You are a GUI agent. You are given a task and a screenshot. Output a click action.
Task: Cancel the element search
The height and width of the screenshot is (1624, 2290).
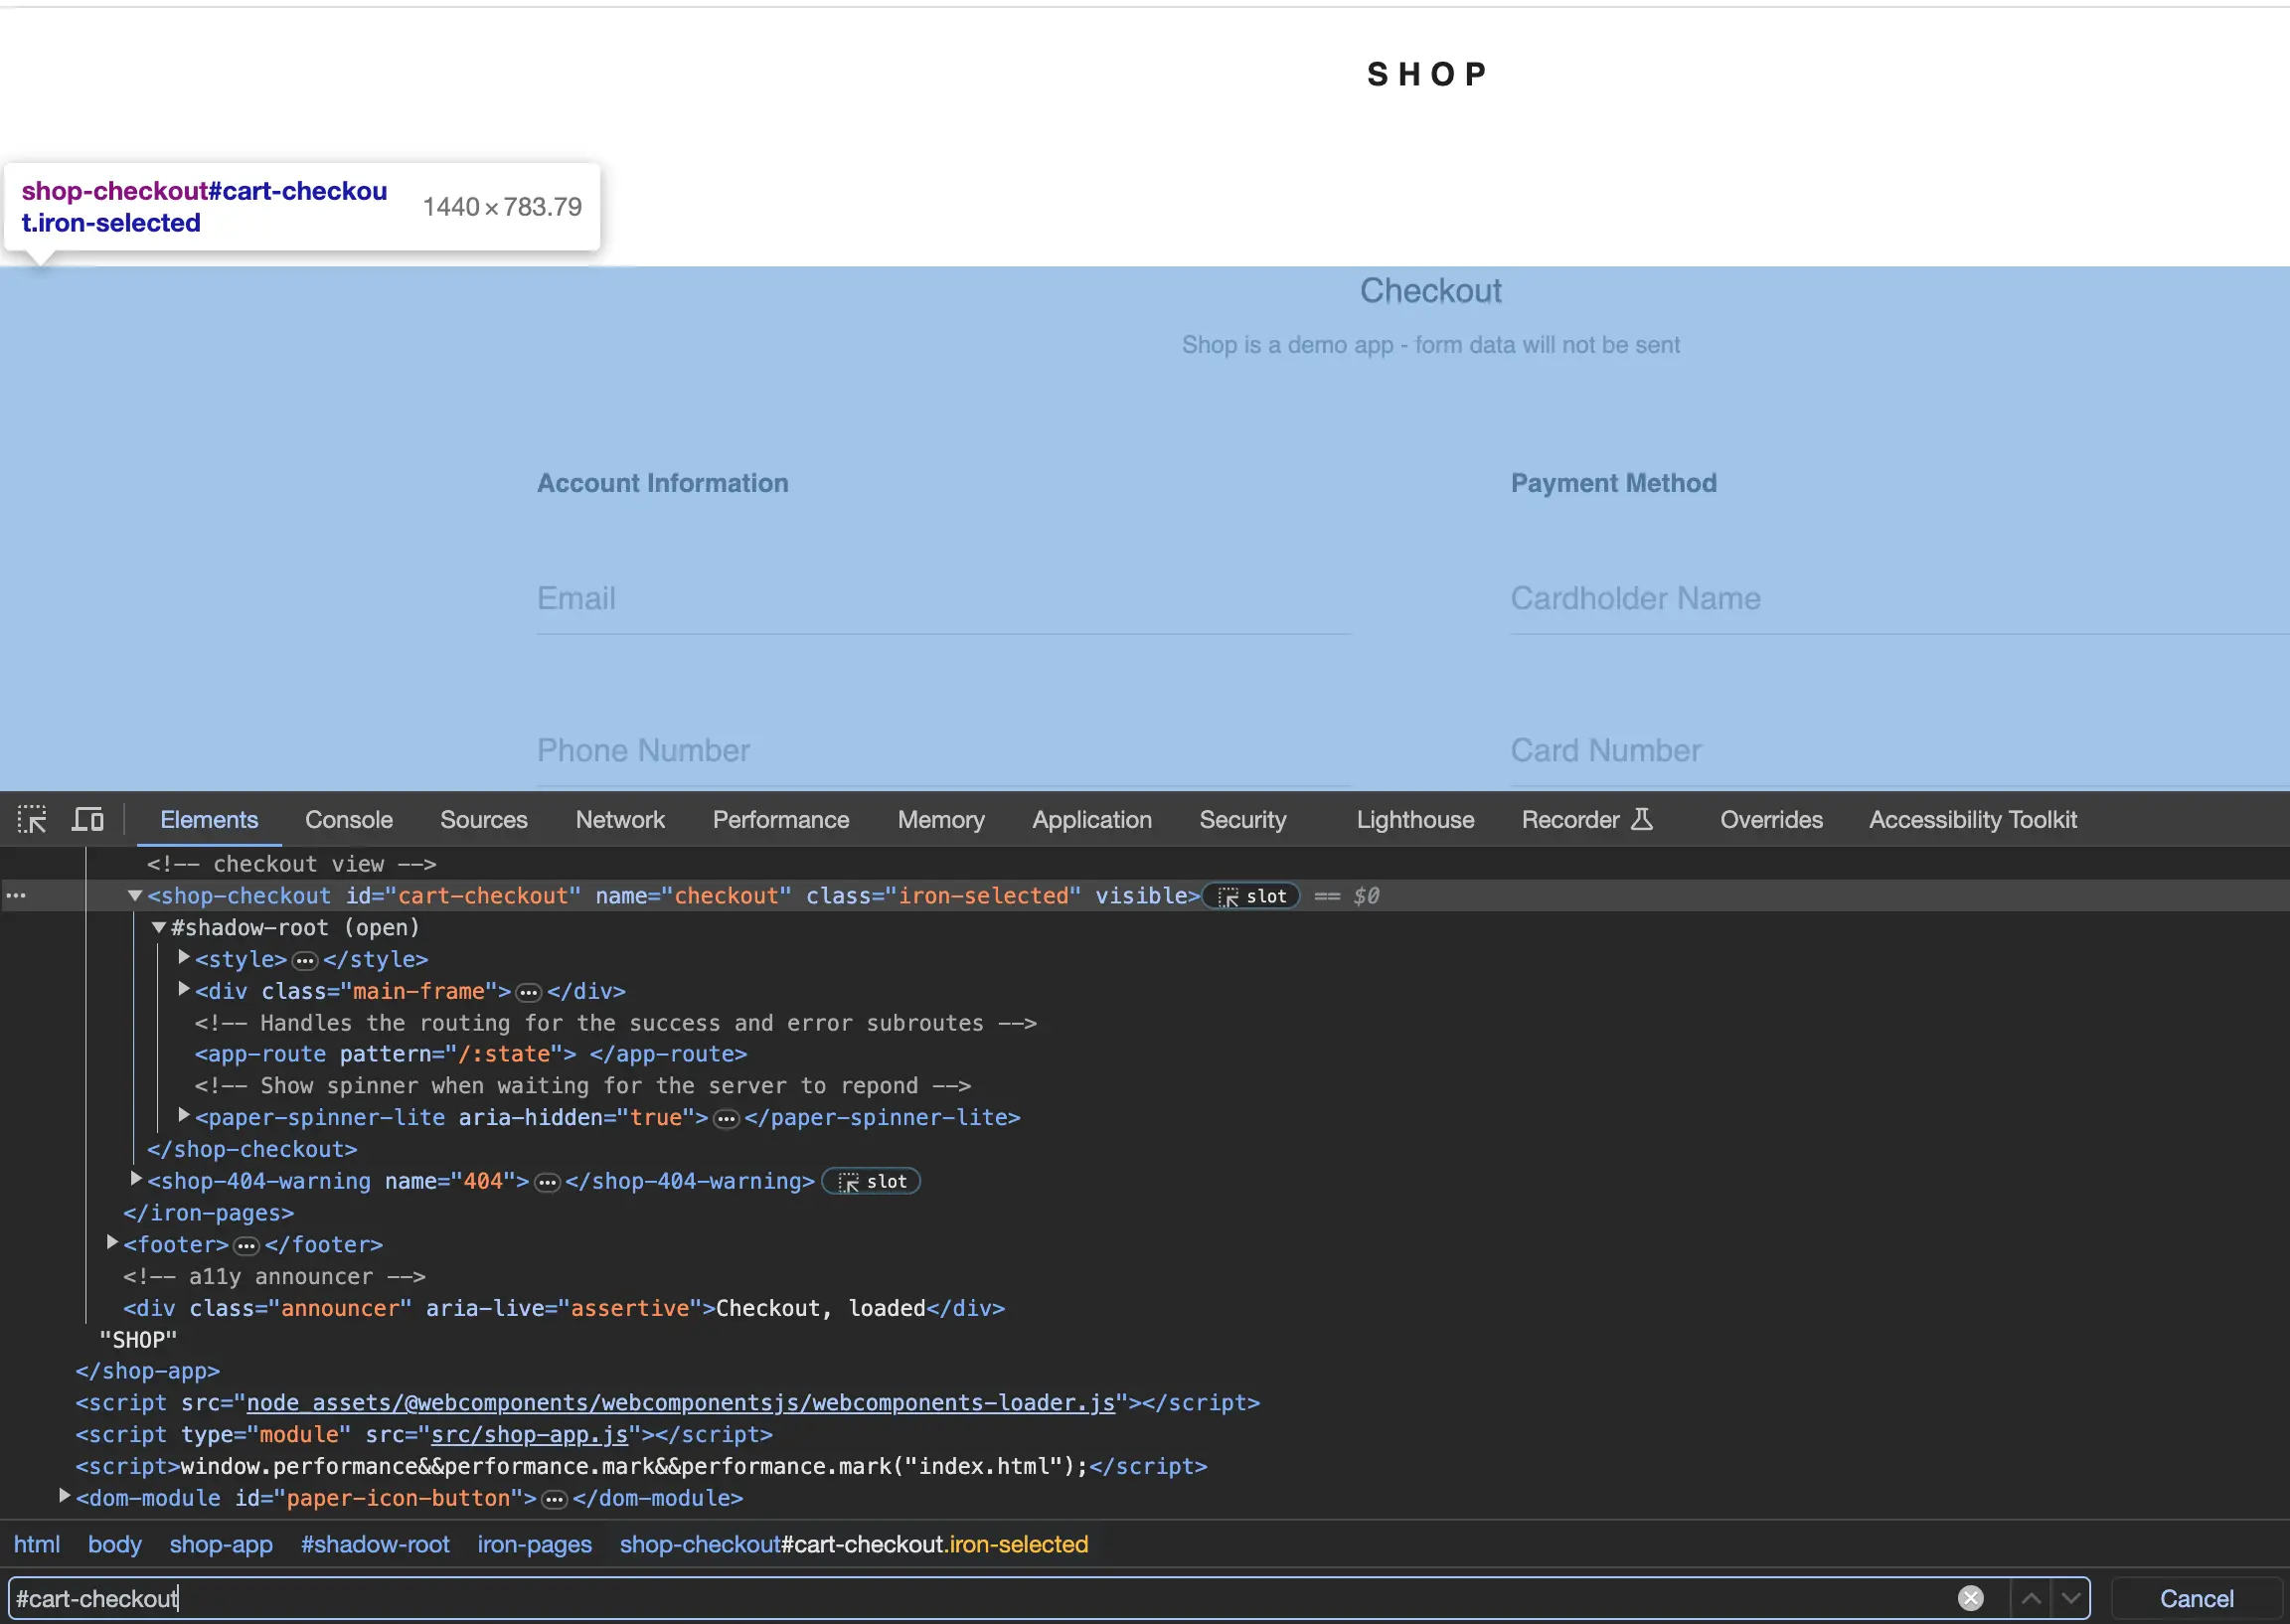coord(2196,1598)
